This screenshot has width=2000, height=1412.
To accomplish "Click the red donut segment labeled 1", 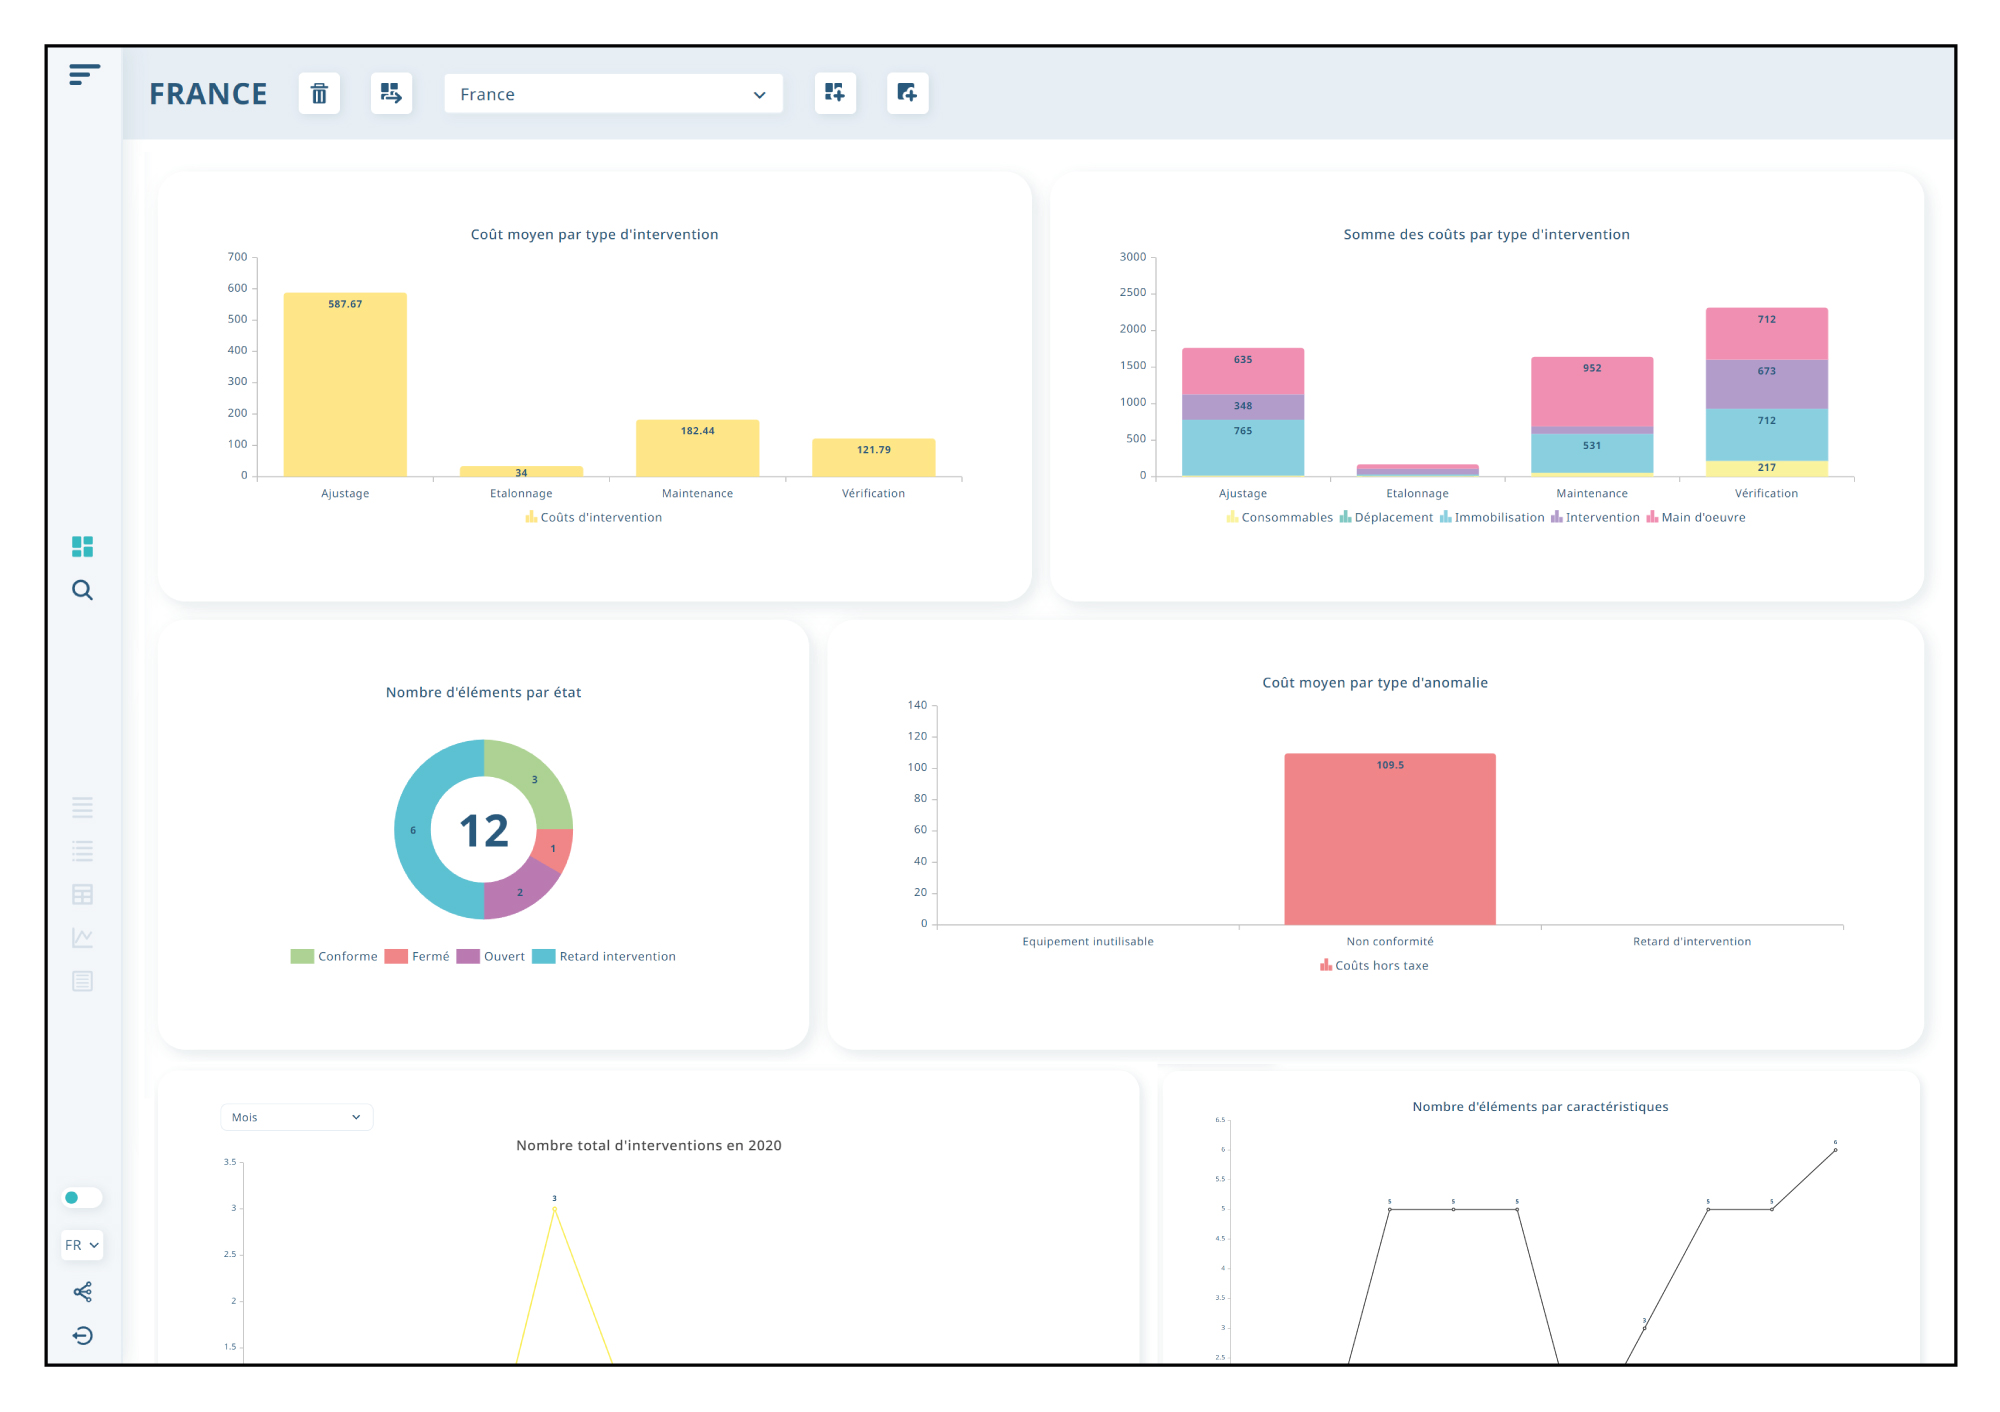I will tap(553, 850).
